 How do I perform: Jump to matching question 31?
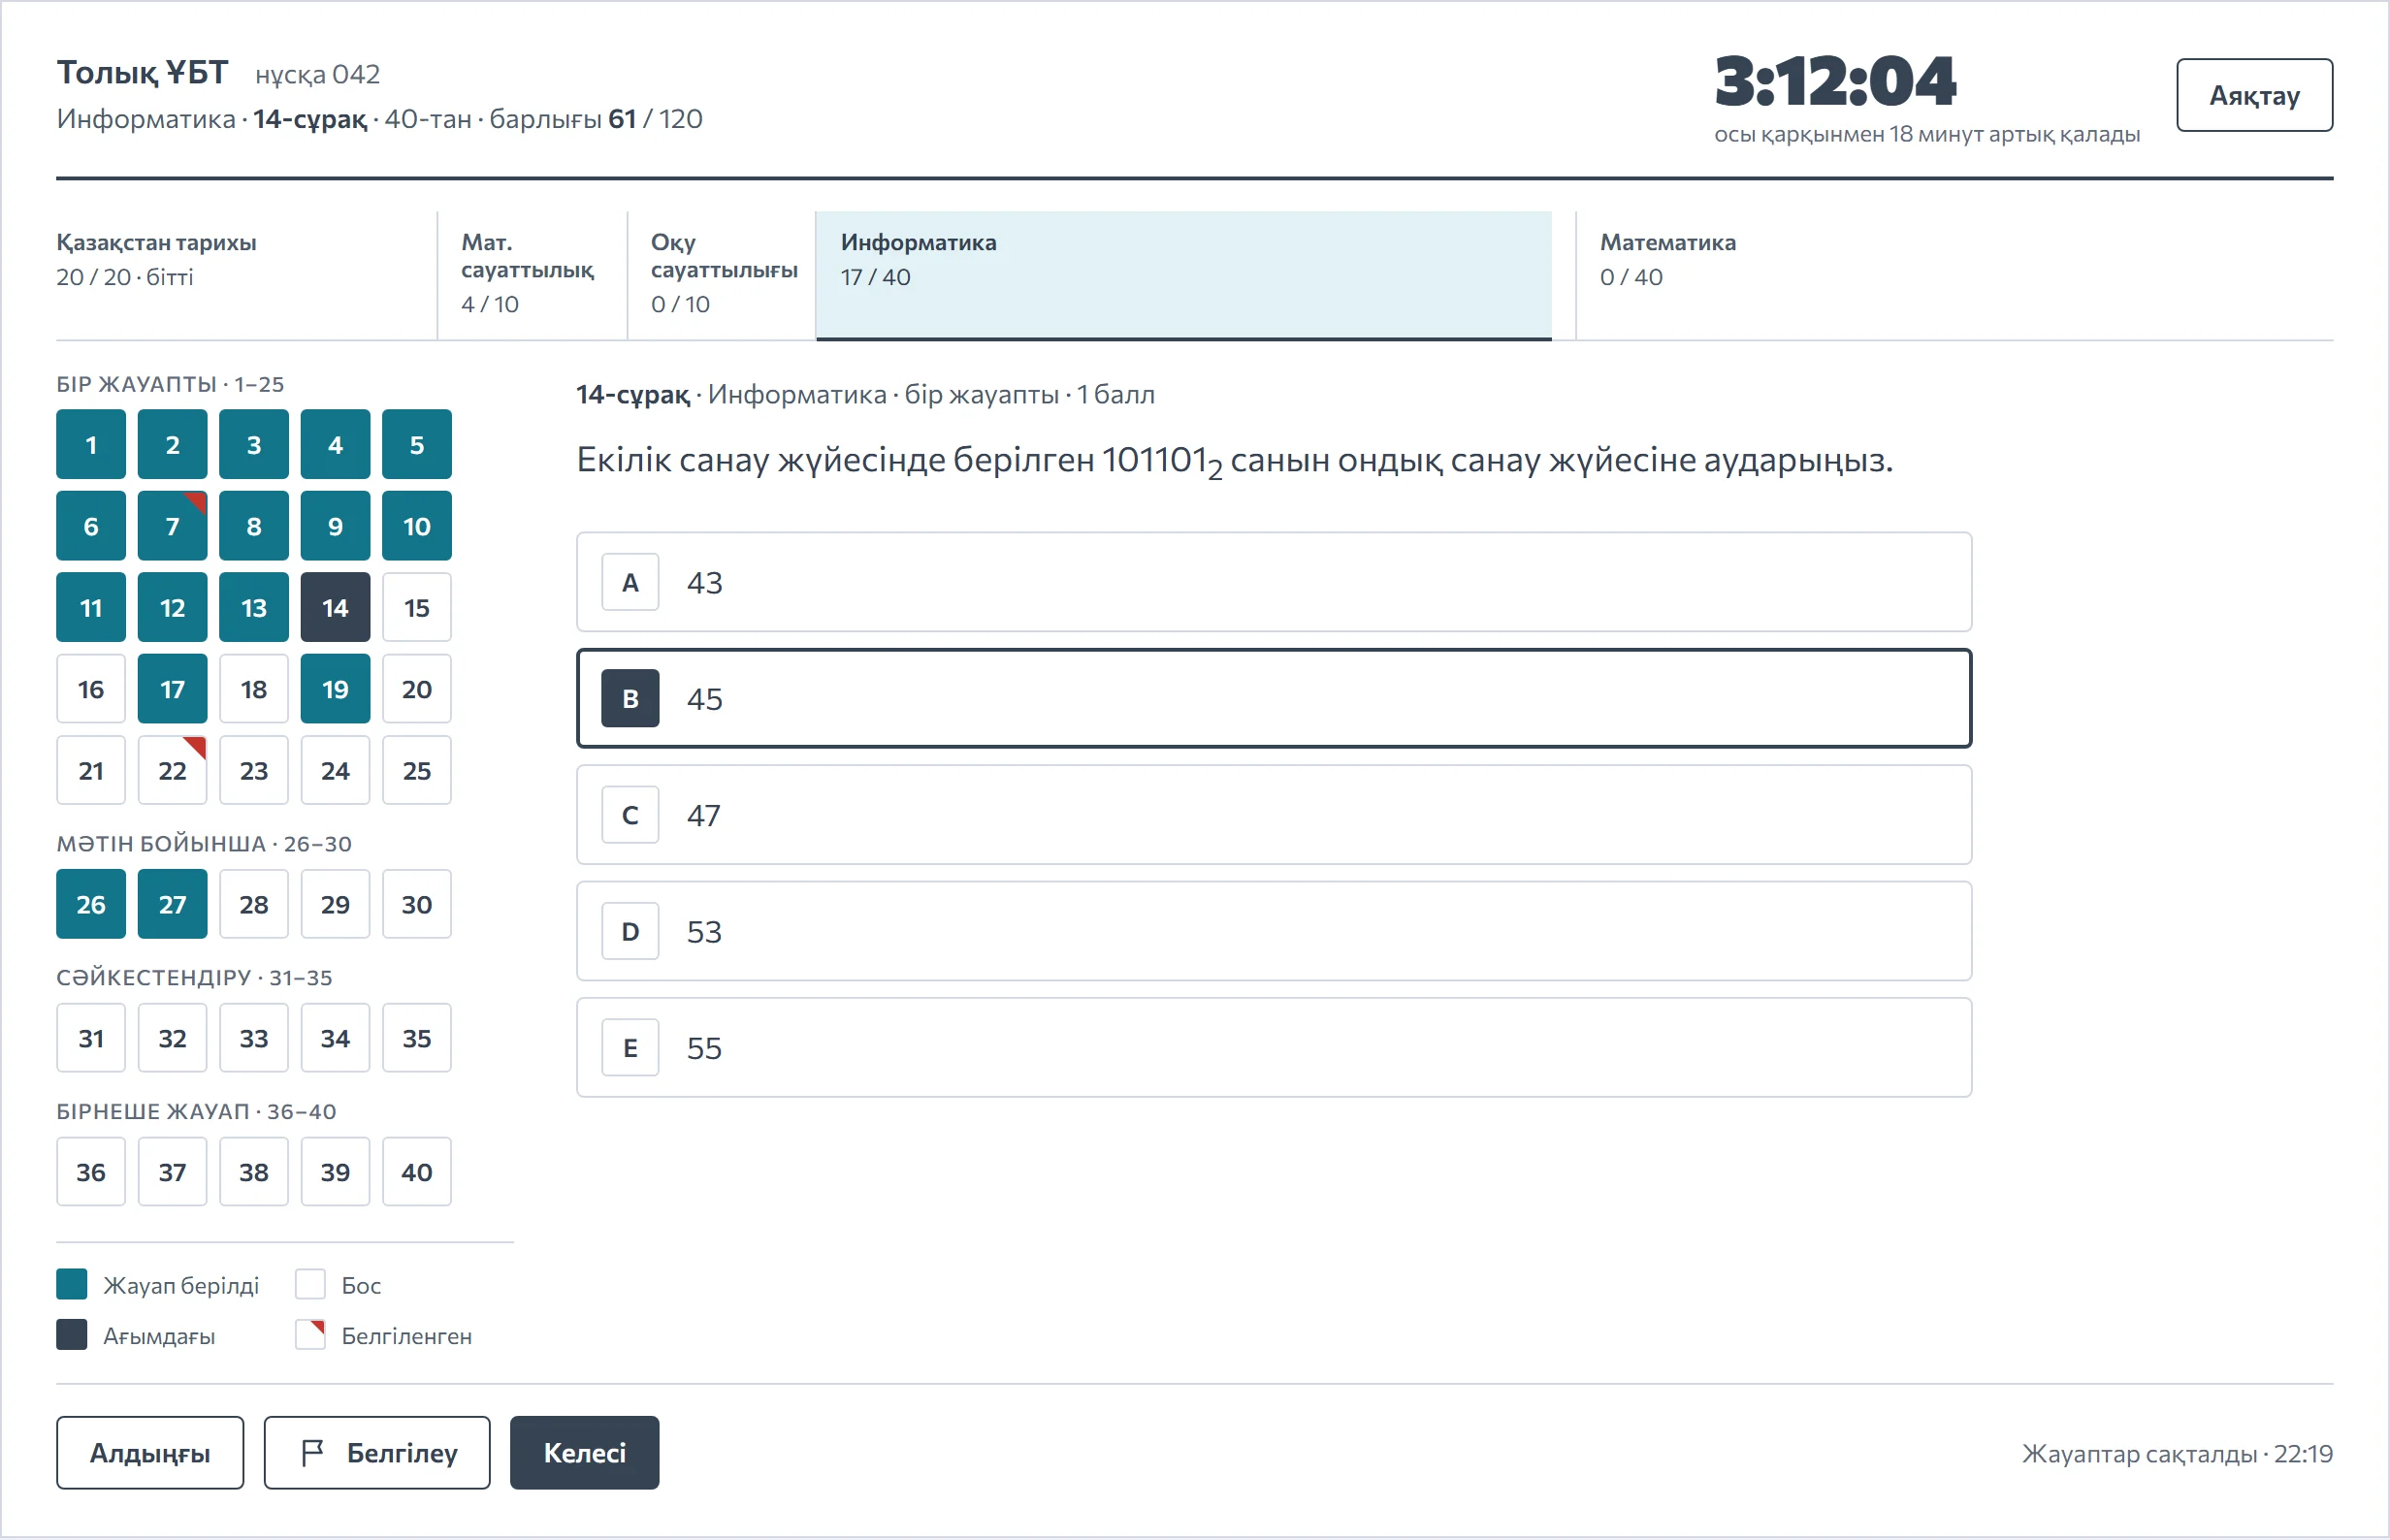click(91, 1038)
